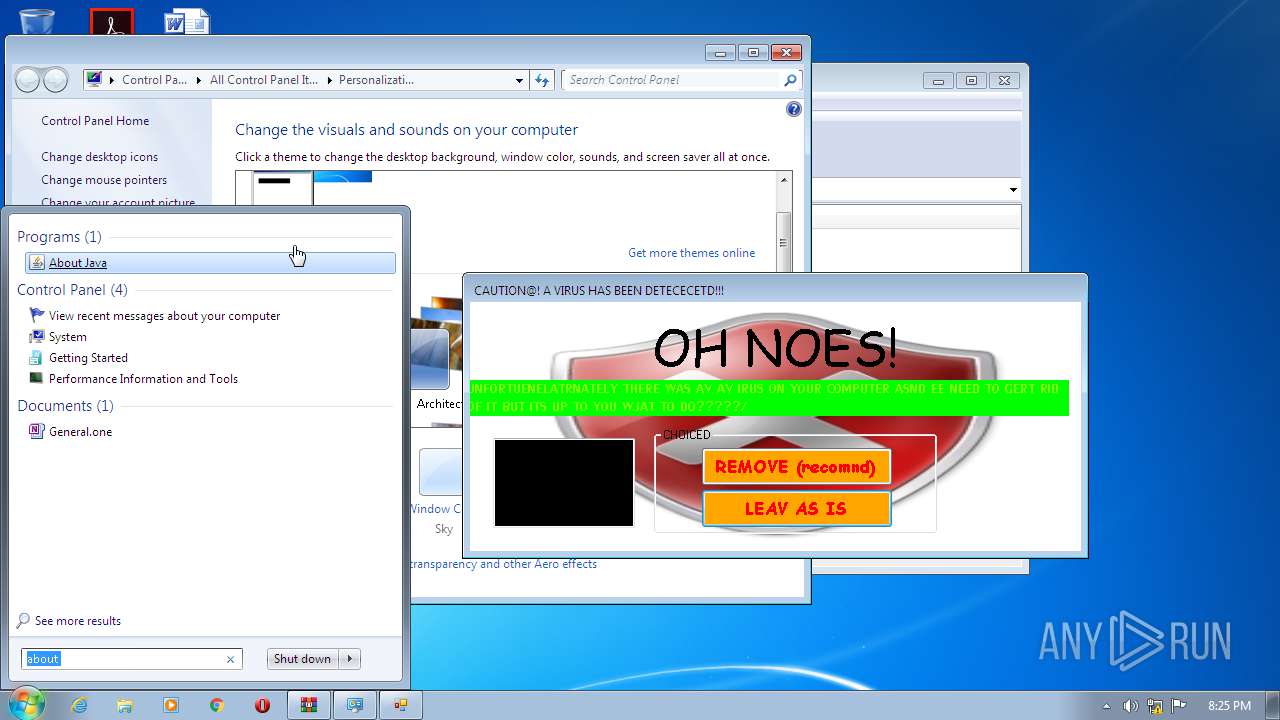
Task: Clear the Start menu search text
Action: point(230,659)
